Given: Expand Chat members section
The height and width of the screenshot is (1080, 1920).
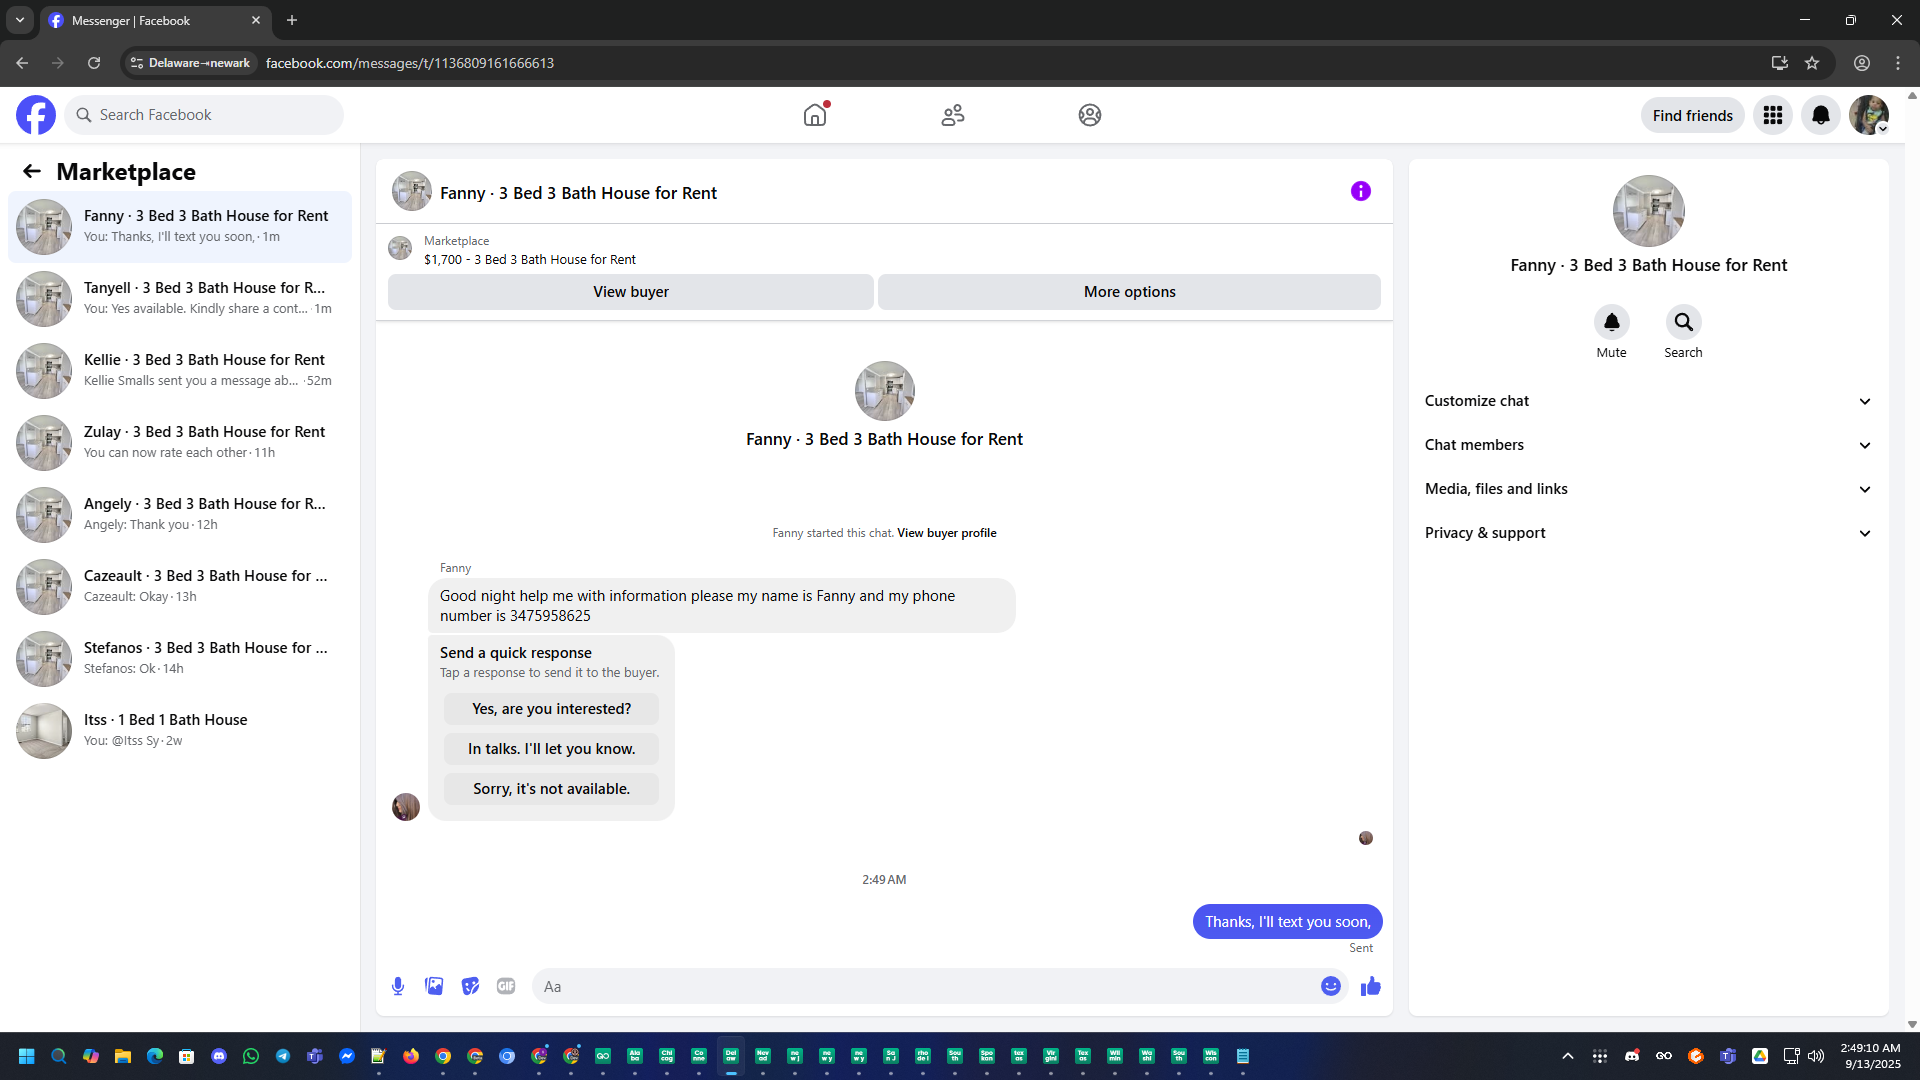Looking at the screenshot, I should tap(1648, 445).
